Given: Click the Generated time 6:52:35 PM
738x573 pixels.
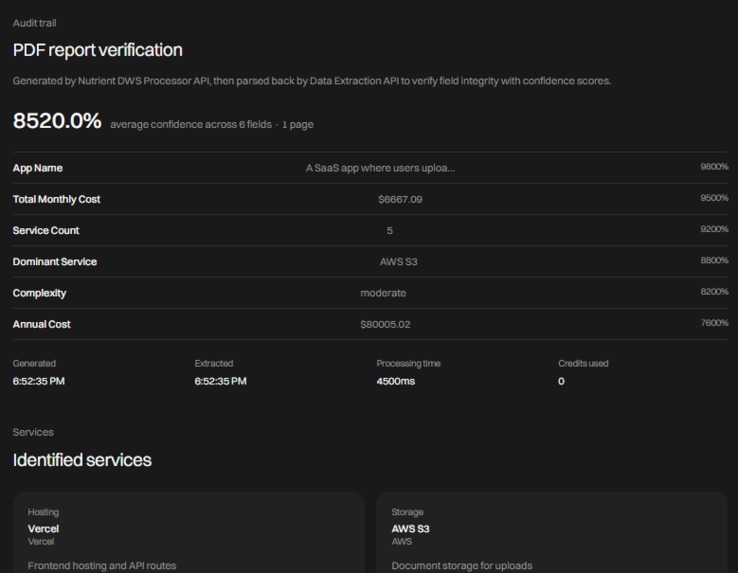Looking at the screenshot, I should (39, 381).
